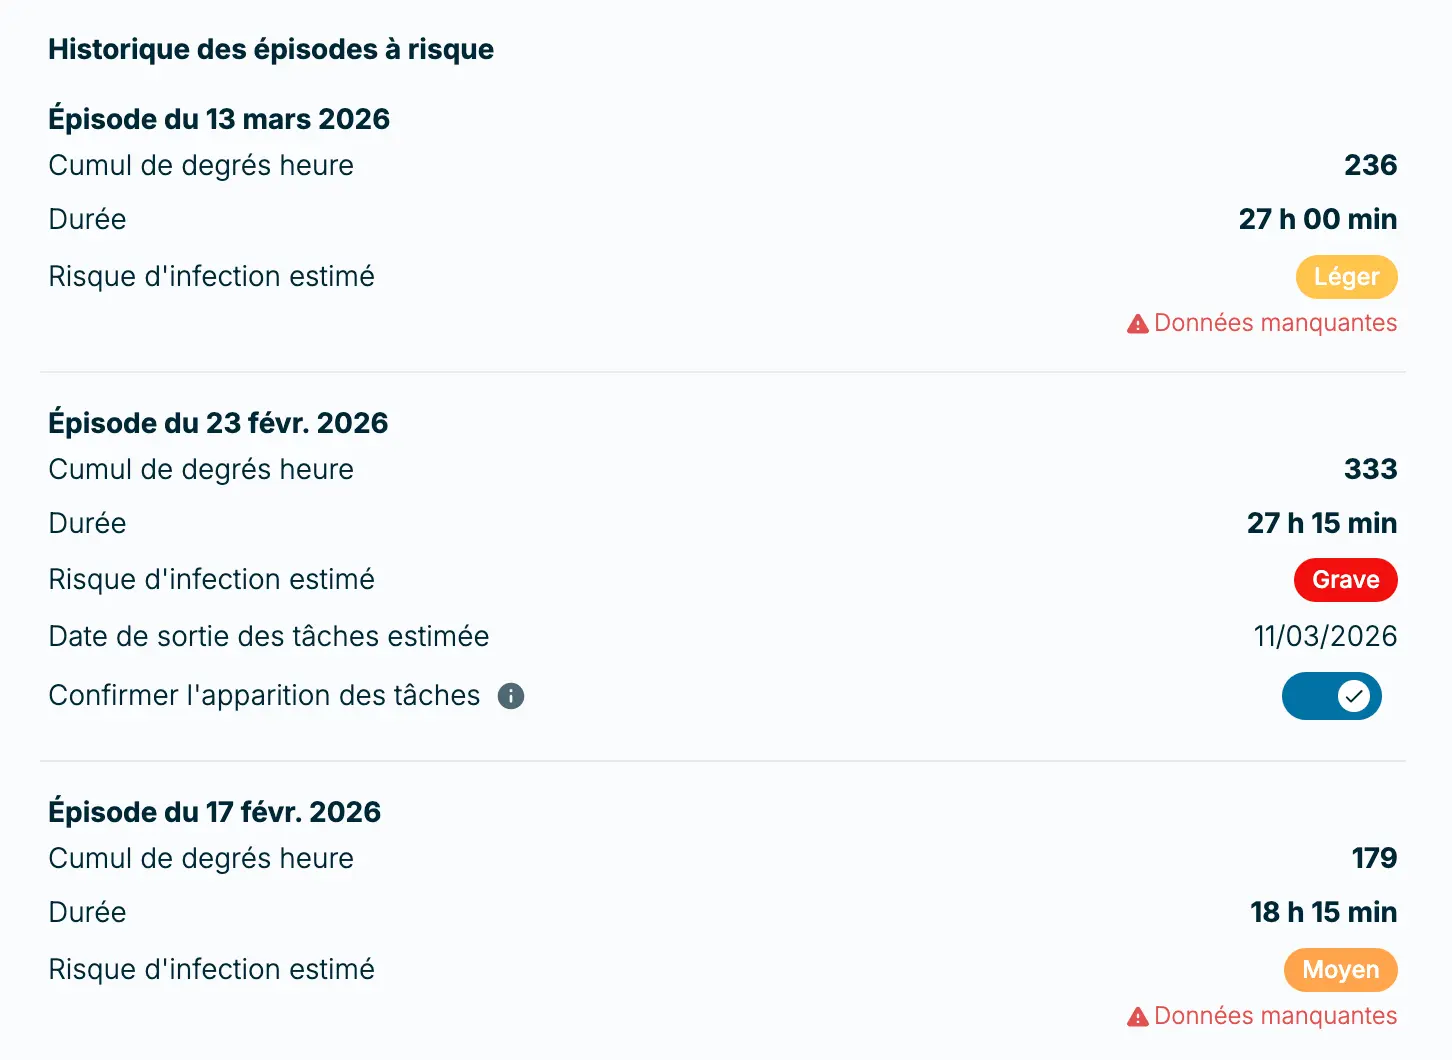Collapse "Épisode du 17 févr. 2026"

214,812
